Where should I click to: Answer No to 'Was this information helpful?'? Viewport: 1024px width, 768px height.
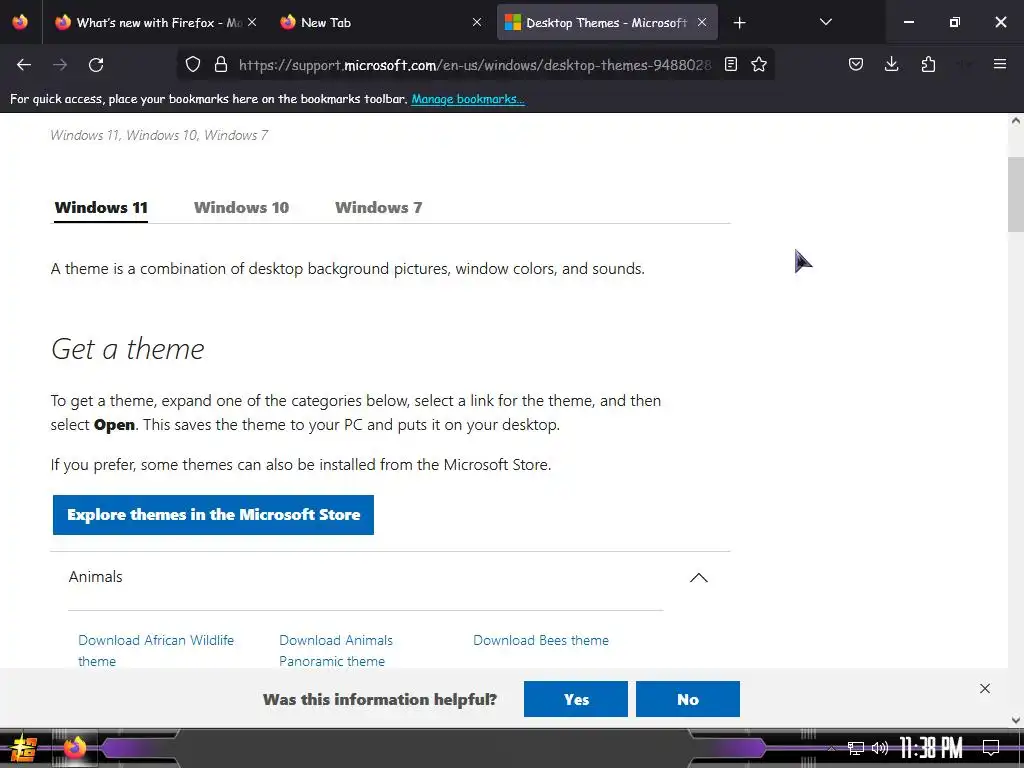point(688,699)
